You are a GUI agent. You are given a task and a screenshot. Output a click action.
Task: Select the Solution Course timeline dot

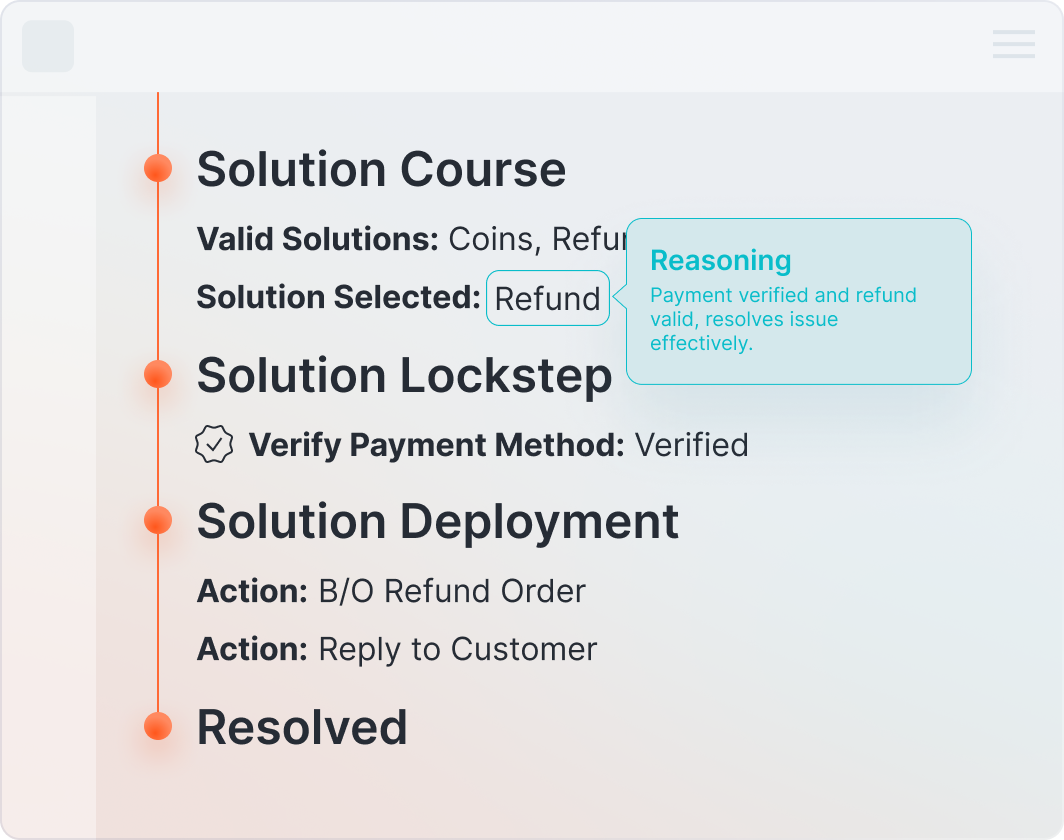157,167
